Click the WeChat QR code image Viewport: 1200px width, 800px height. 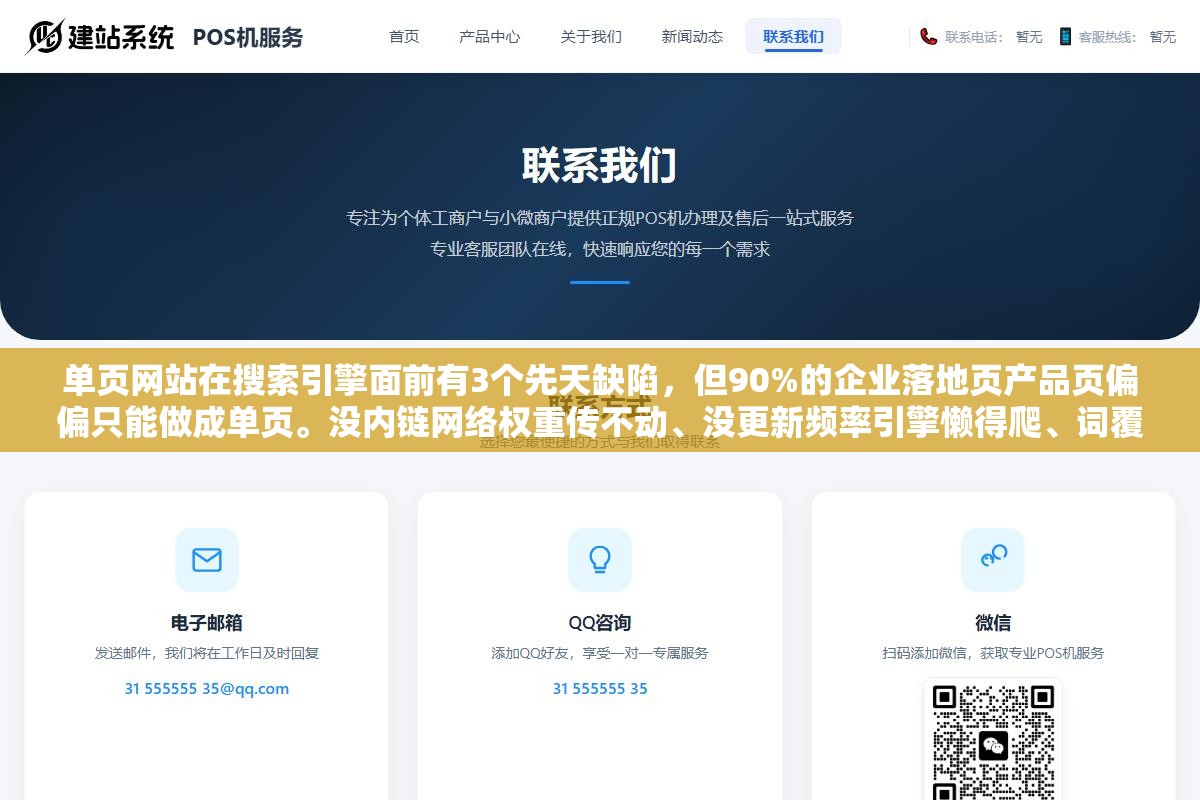(x=993, y=740)
